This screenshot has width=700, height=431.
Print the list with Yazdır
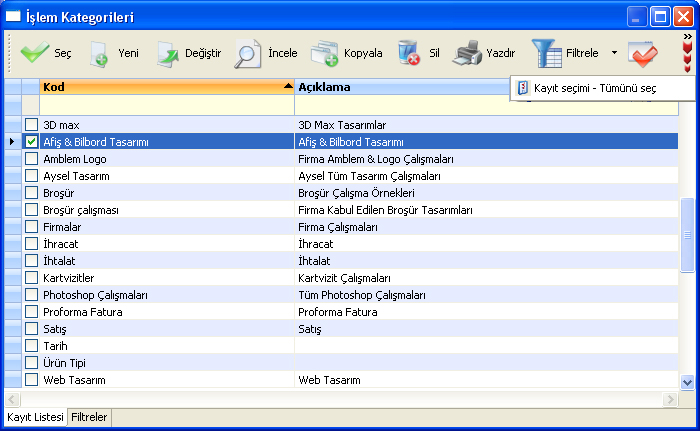[468, 53]
